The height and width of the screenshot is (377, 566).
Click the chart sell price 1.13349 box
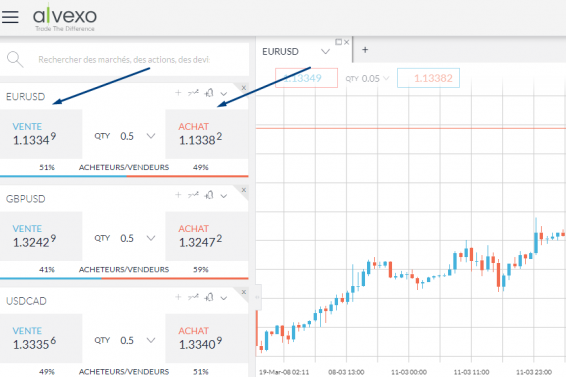[306, 78]
